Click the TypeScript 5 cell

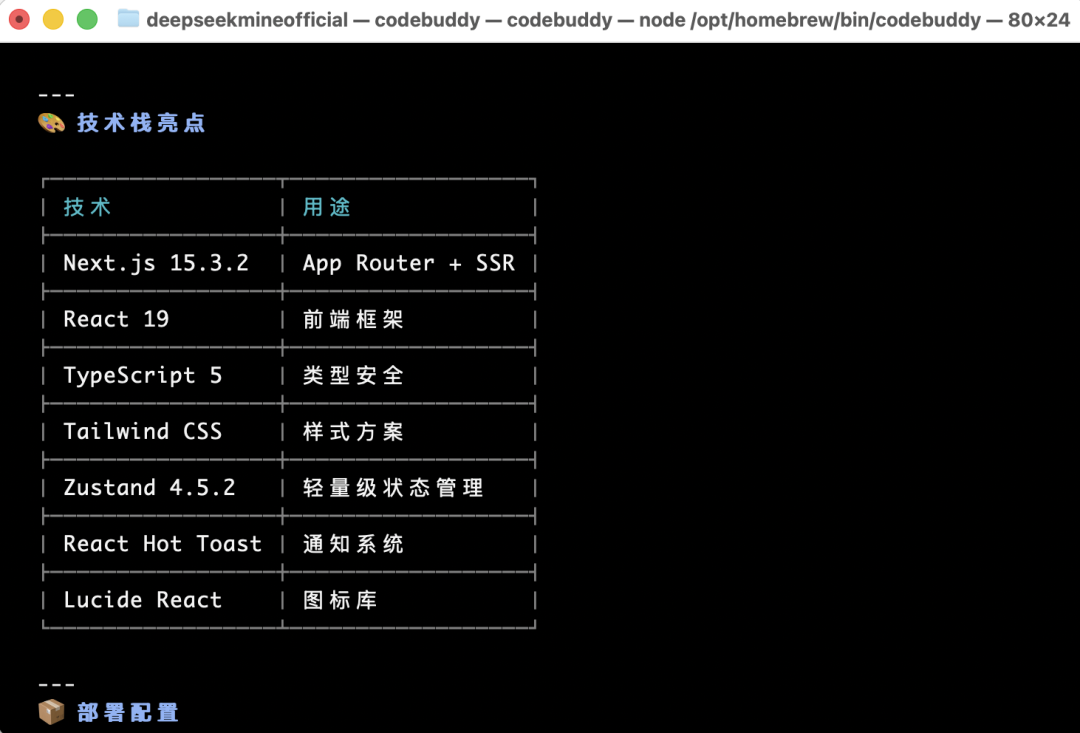142,375
